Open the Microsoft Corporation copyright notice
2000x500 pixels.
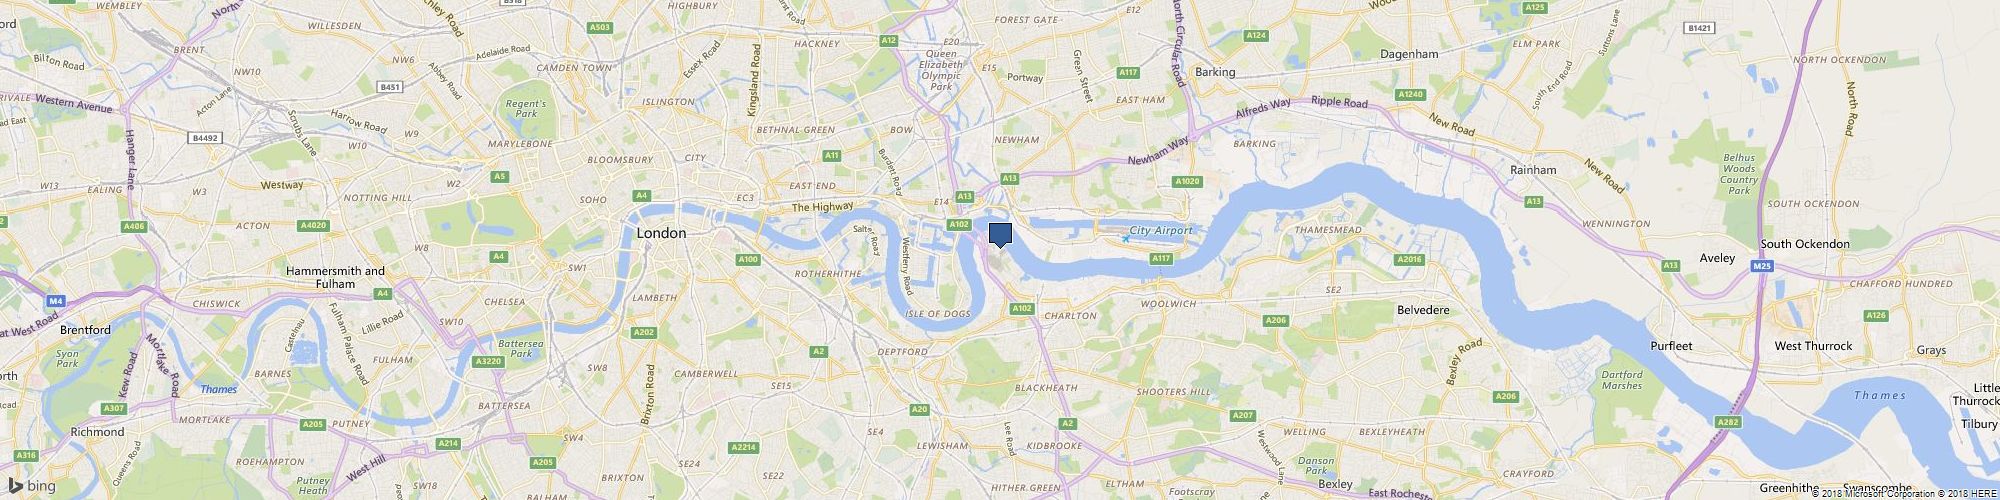point(1872,492)
